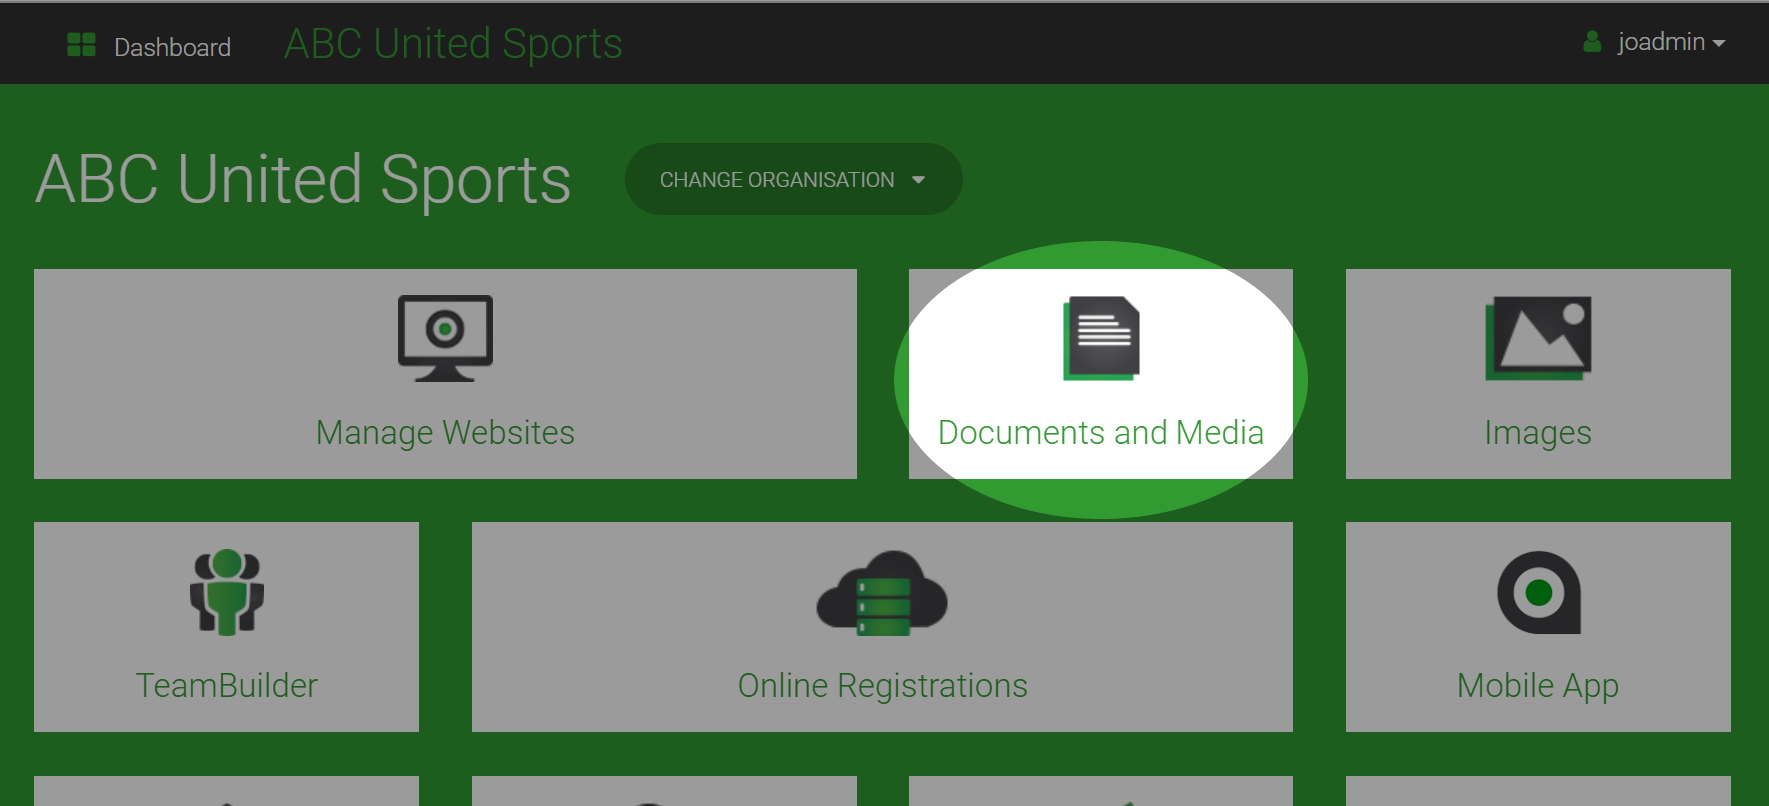Click the caret arrow on Change Organisation

918,180
